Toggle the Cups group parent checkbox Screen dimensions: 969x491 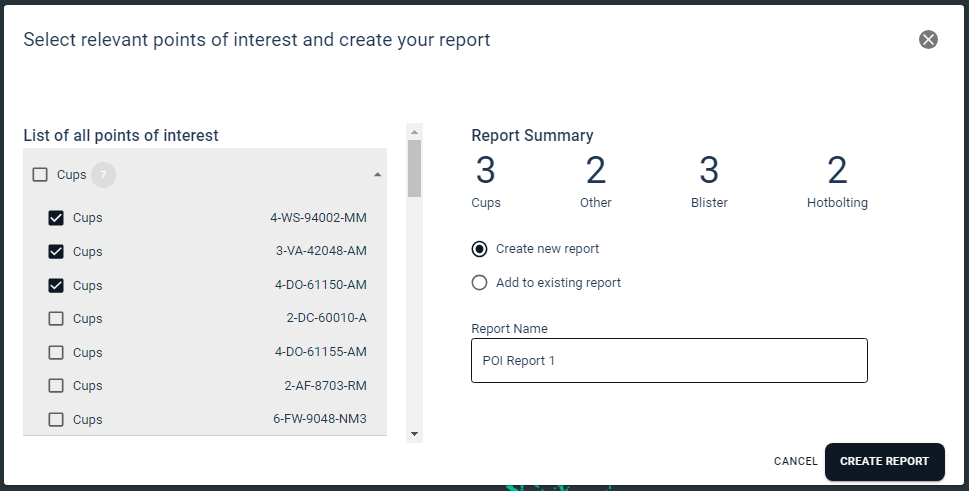pos(40,175)
